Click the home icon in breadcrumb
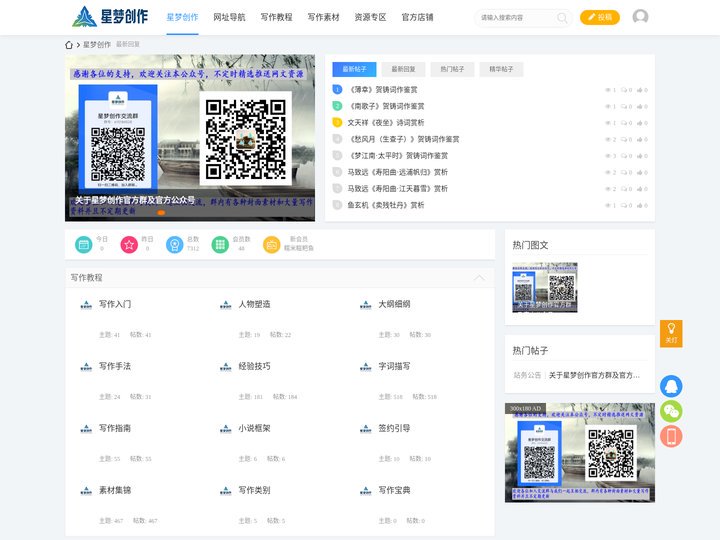Viewport: 720px width, 540px height. (x=69, y=45)
